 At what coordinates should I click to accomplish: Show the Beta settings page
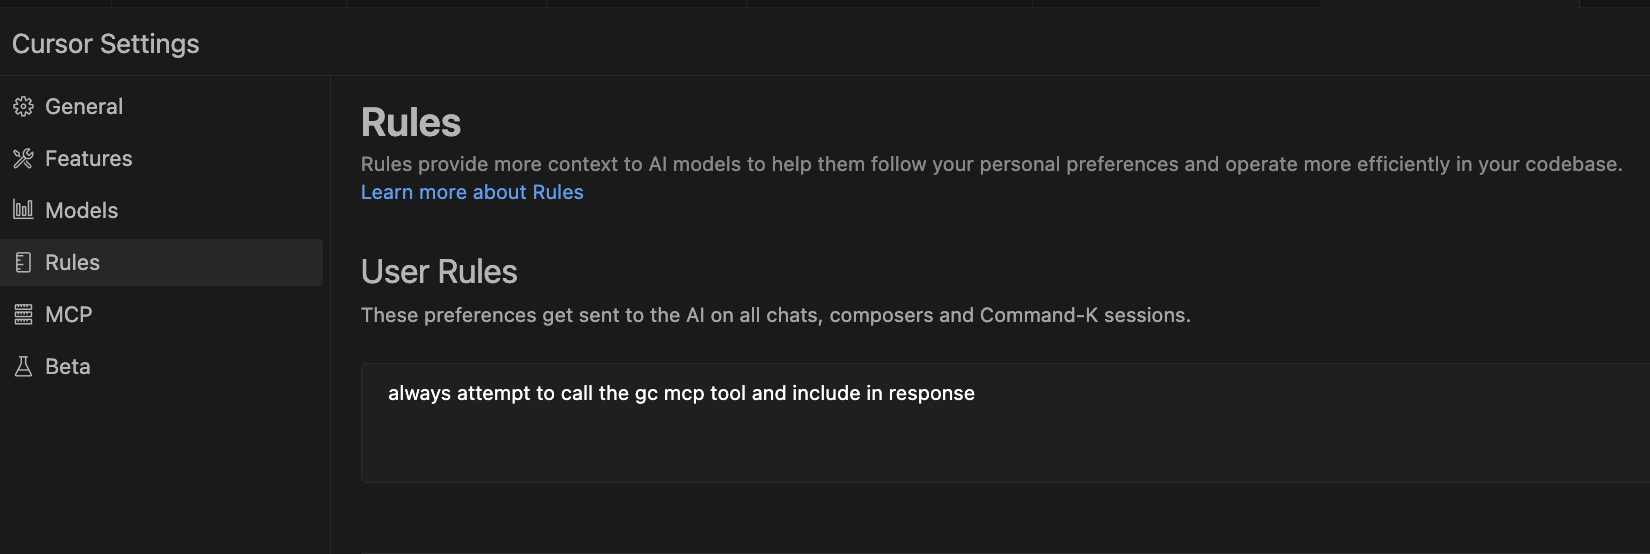tap(68, 366)
